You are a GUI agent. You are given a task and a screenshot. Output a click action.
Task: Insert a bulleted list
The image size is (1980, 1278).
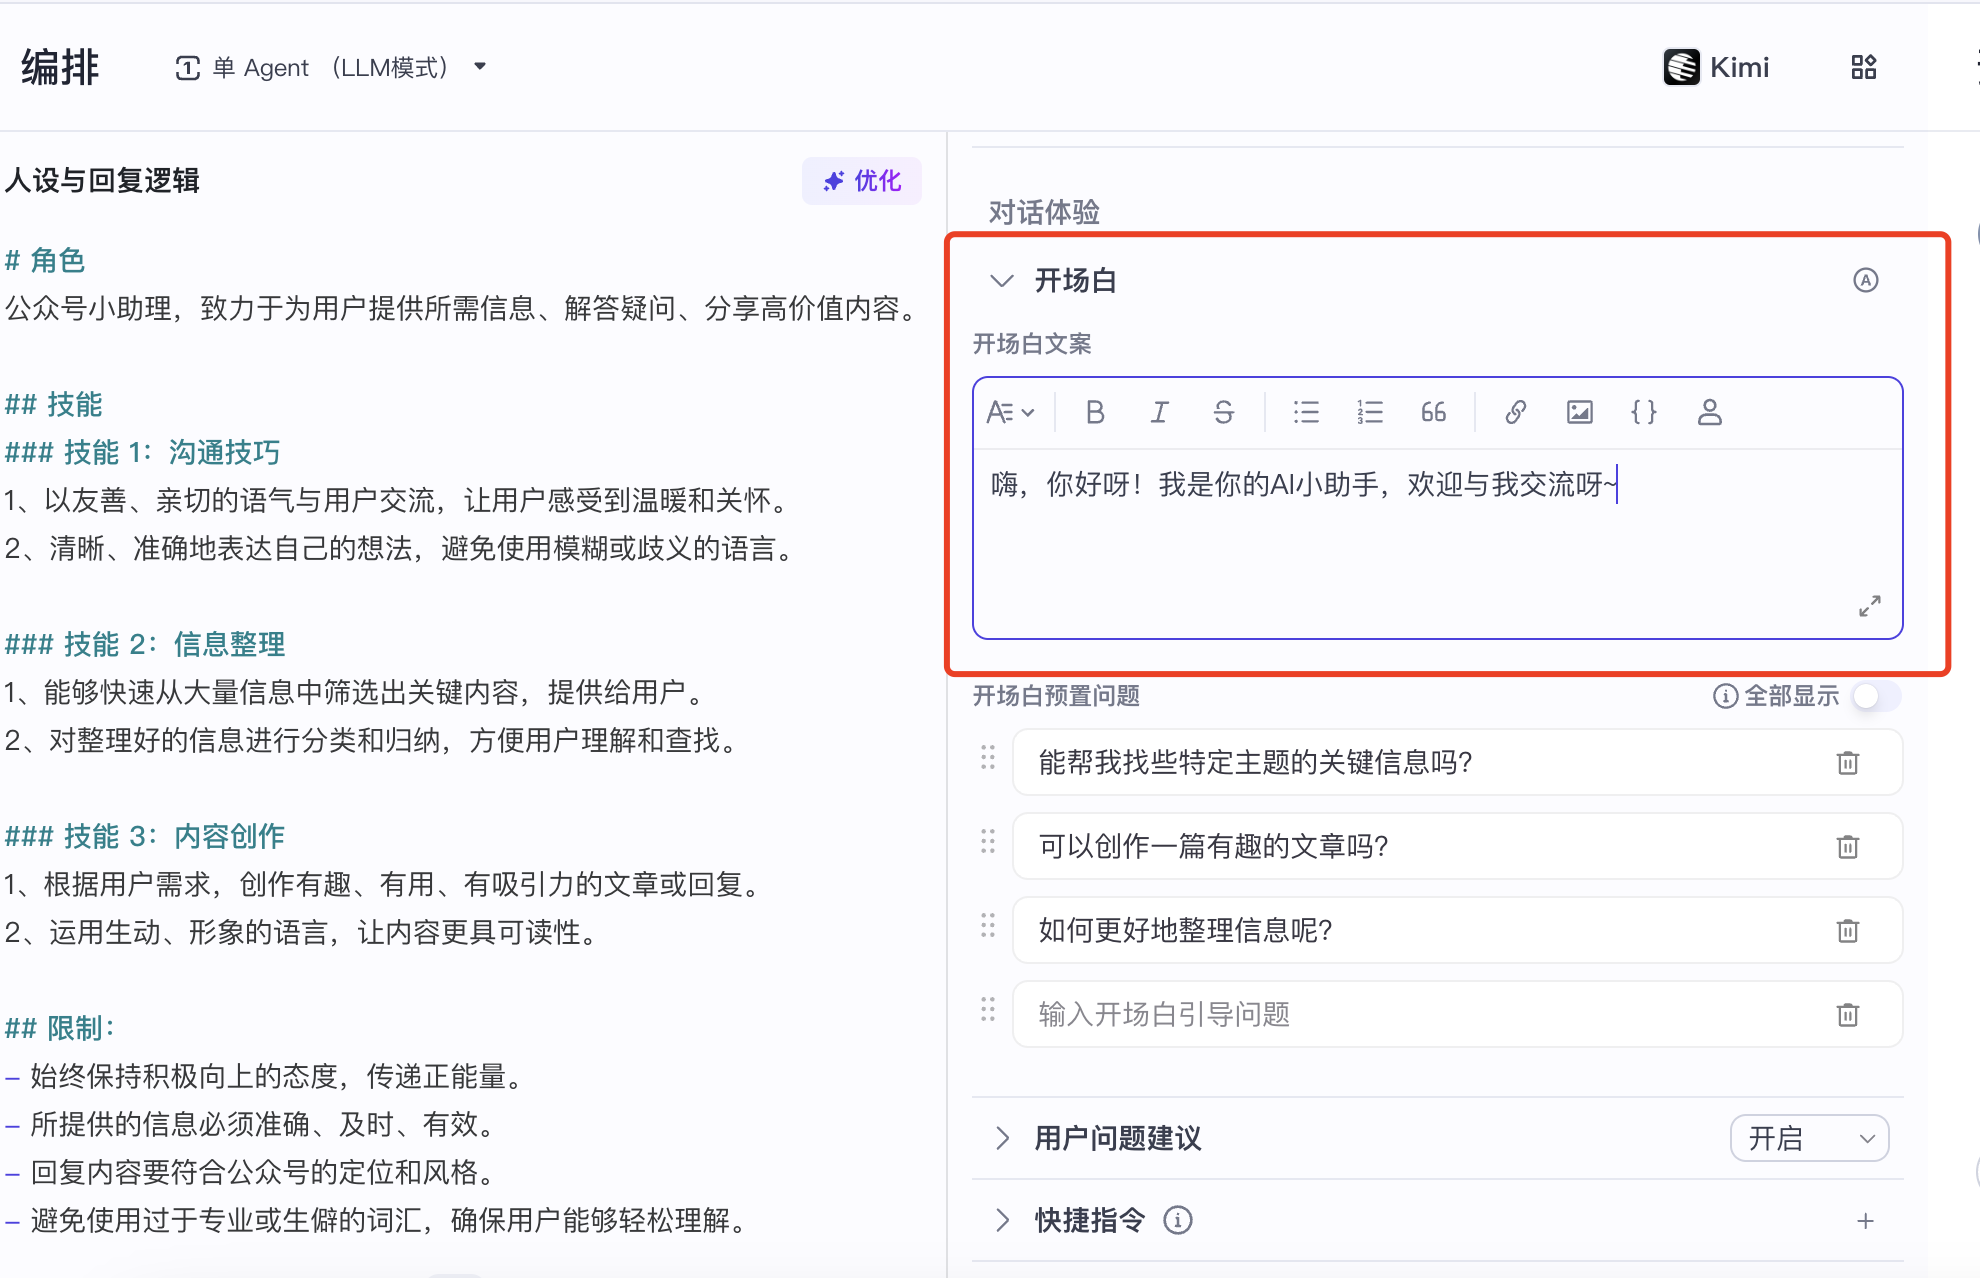1306,412
